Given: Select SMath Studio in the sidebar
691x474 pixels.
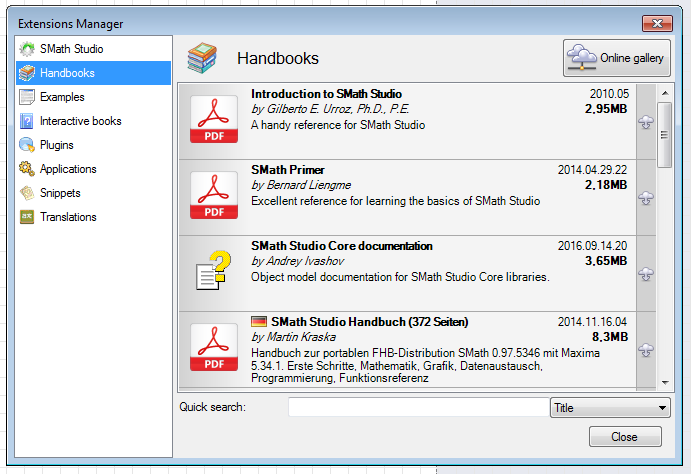Looking at the screenshot, I should point(71,49).
